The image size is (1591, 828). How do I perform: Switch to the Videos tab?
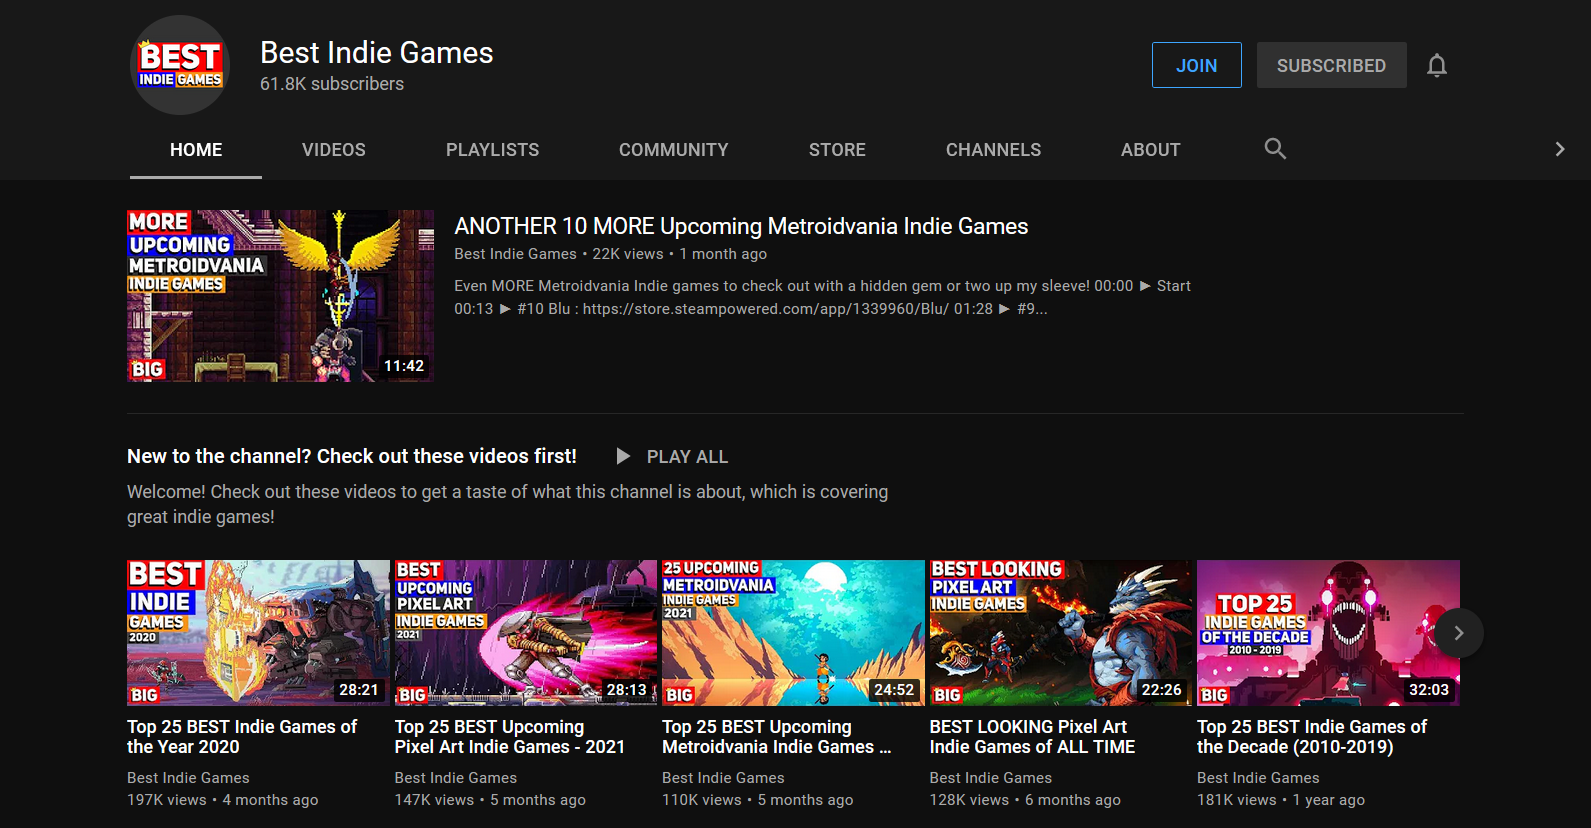(x=334, y=150)
